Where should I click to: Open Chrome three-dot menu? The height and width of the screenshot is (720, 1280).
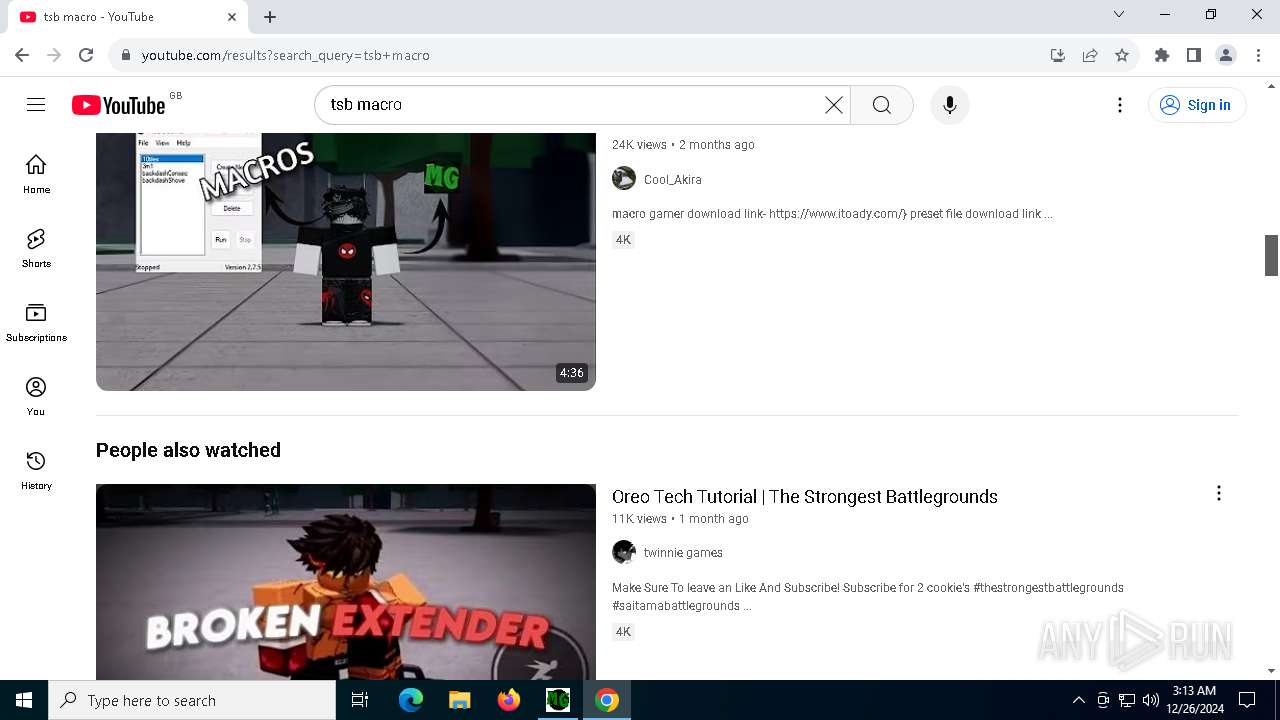click(1258, 55)
